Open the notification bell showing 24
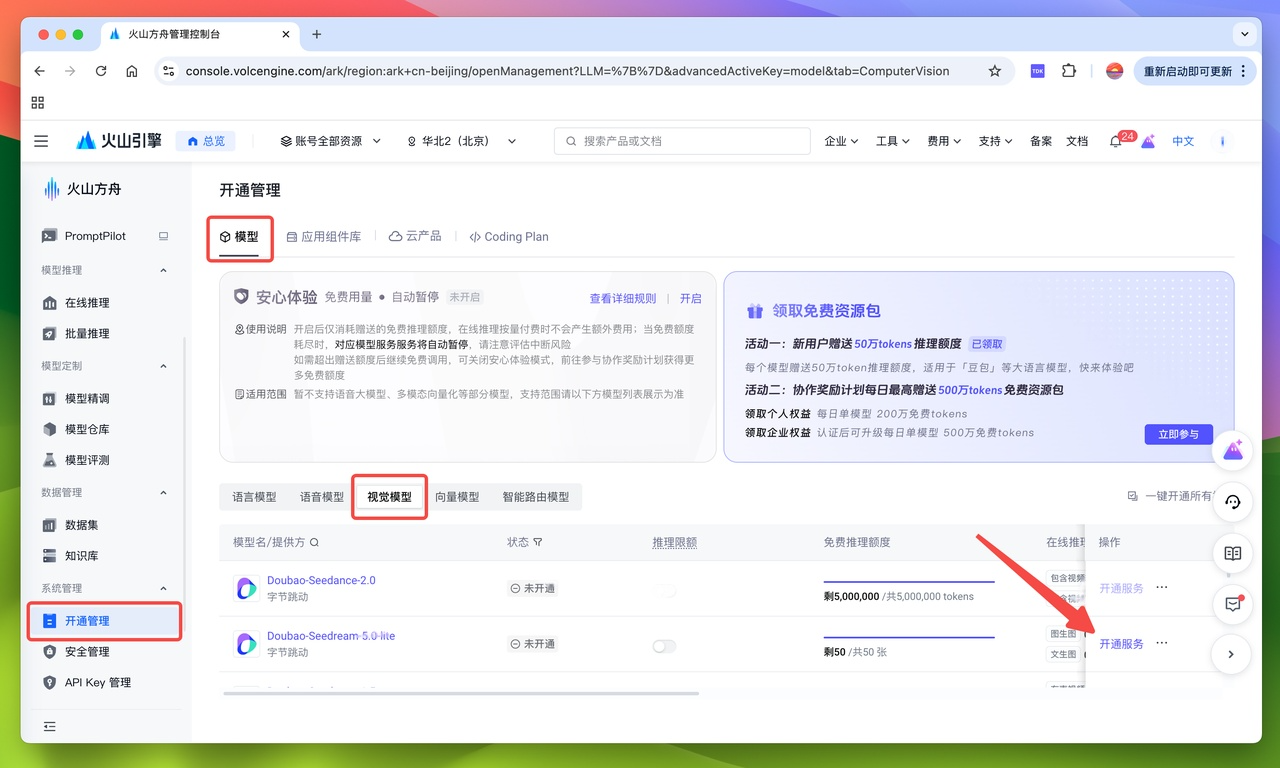The image size is (1280, 768). pos(1114,141)
